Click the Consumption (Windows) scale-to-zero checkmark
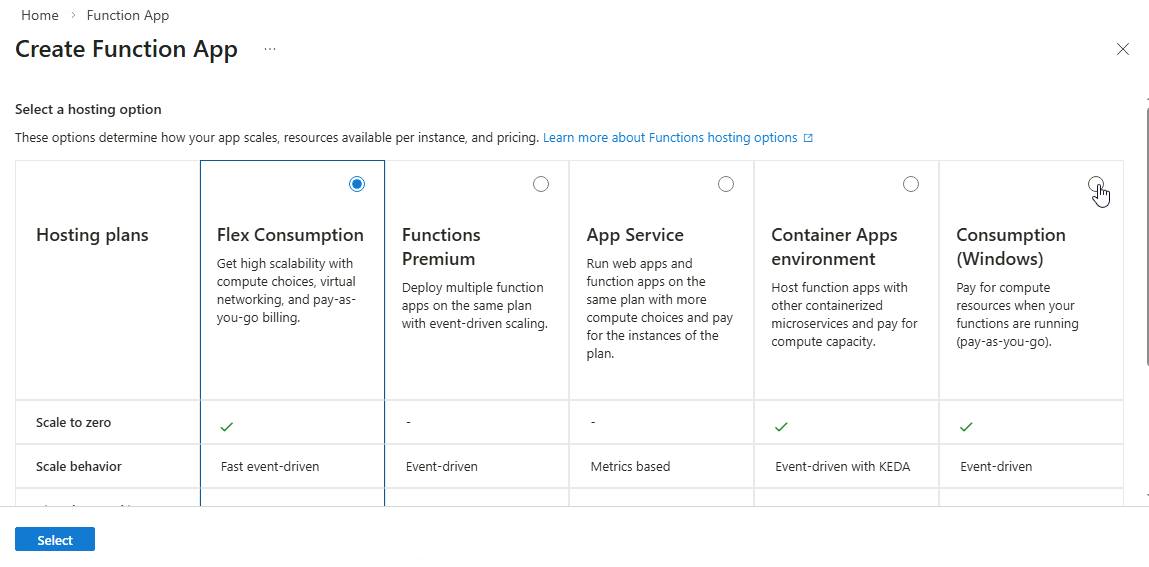Screen dimensions: 1149x567 click(x=966, y=427)
